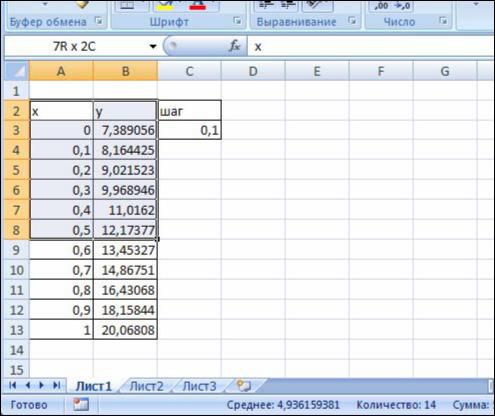Switch to the Лист1 sheet tab
This screenshot has width=495, height=416.
[93, 386]
